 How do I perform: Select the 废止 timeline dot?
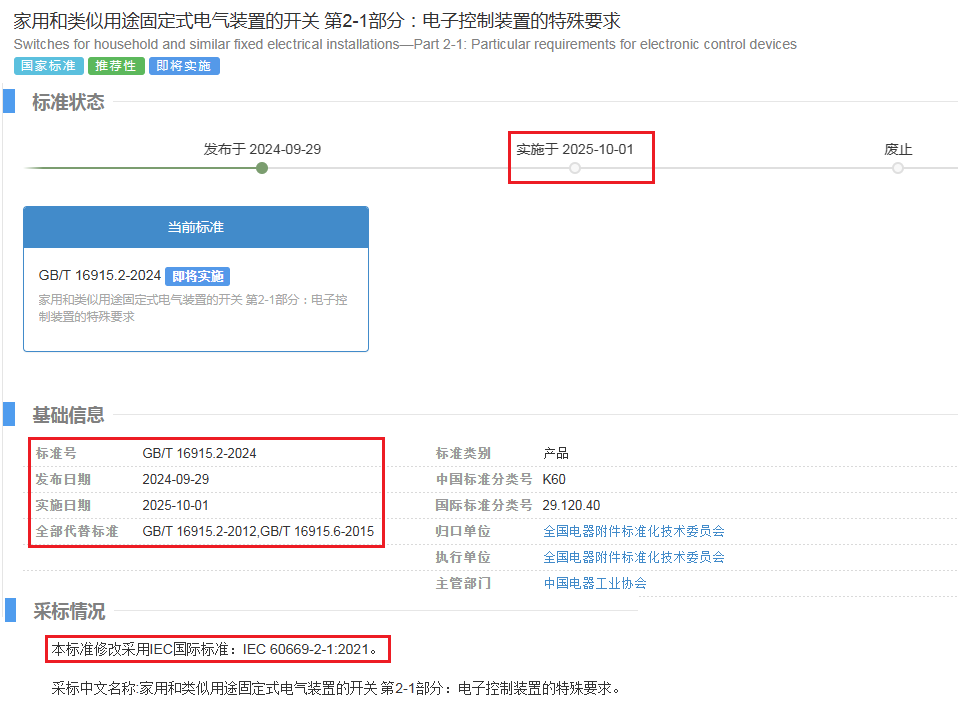pos(898,168)
